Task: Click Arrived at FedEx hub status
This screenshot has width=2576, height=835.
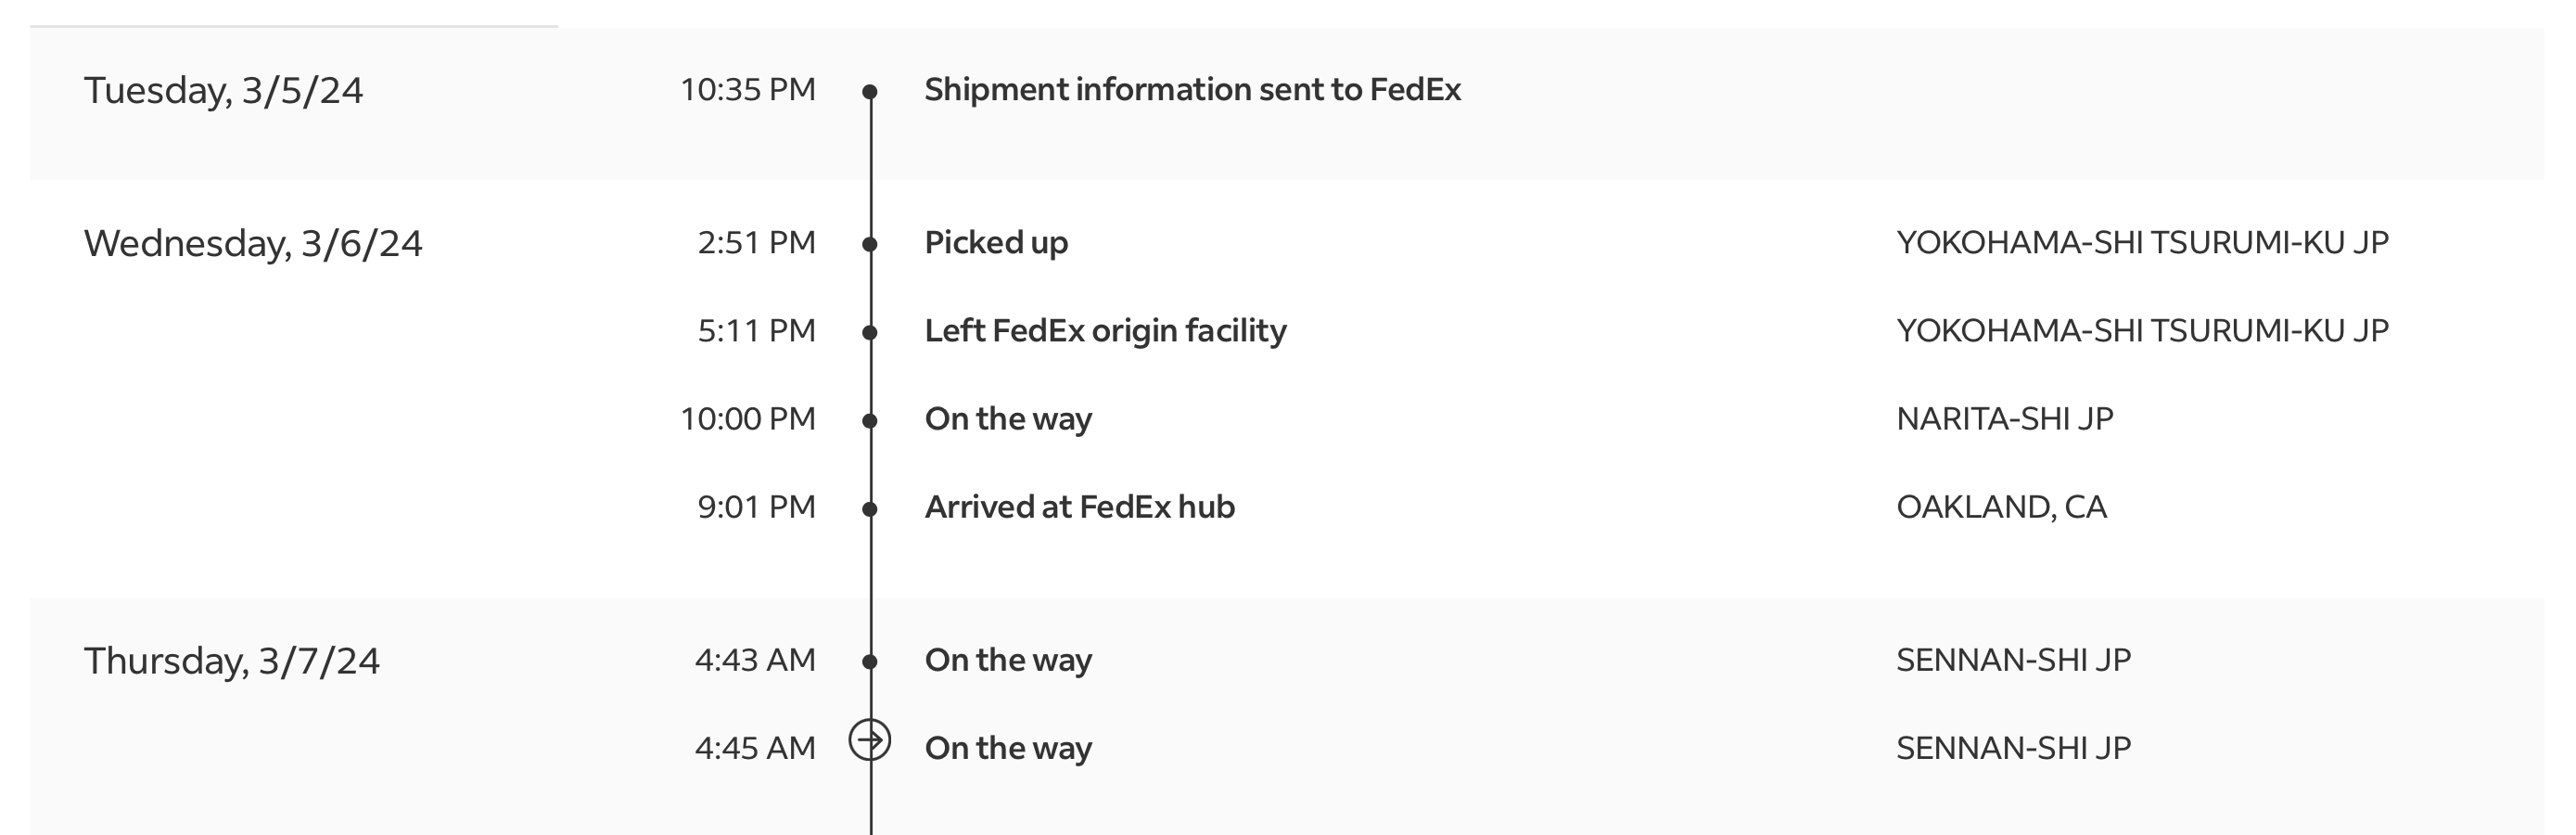Action: pos(1079,507)
